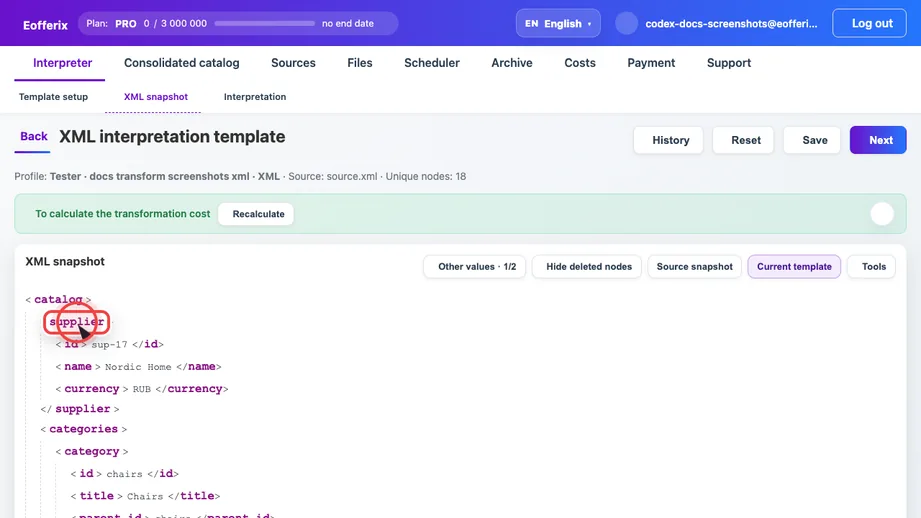
Task: Click the Plan PRO label
Action: (x=111, y=23)
